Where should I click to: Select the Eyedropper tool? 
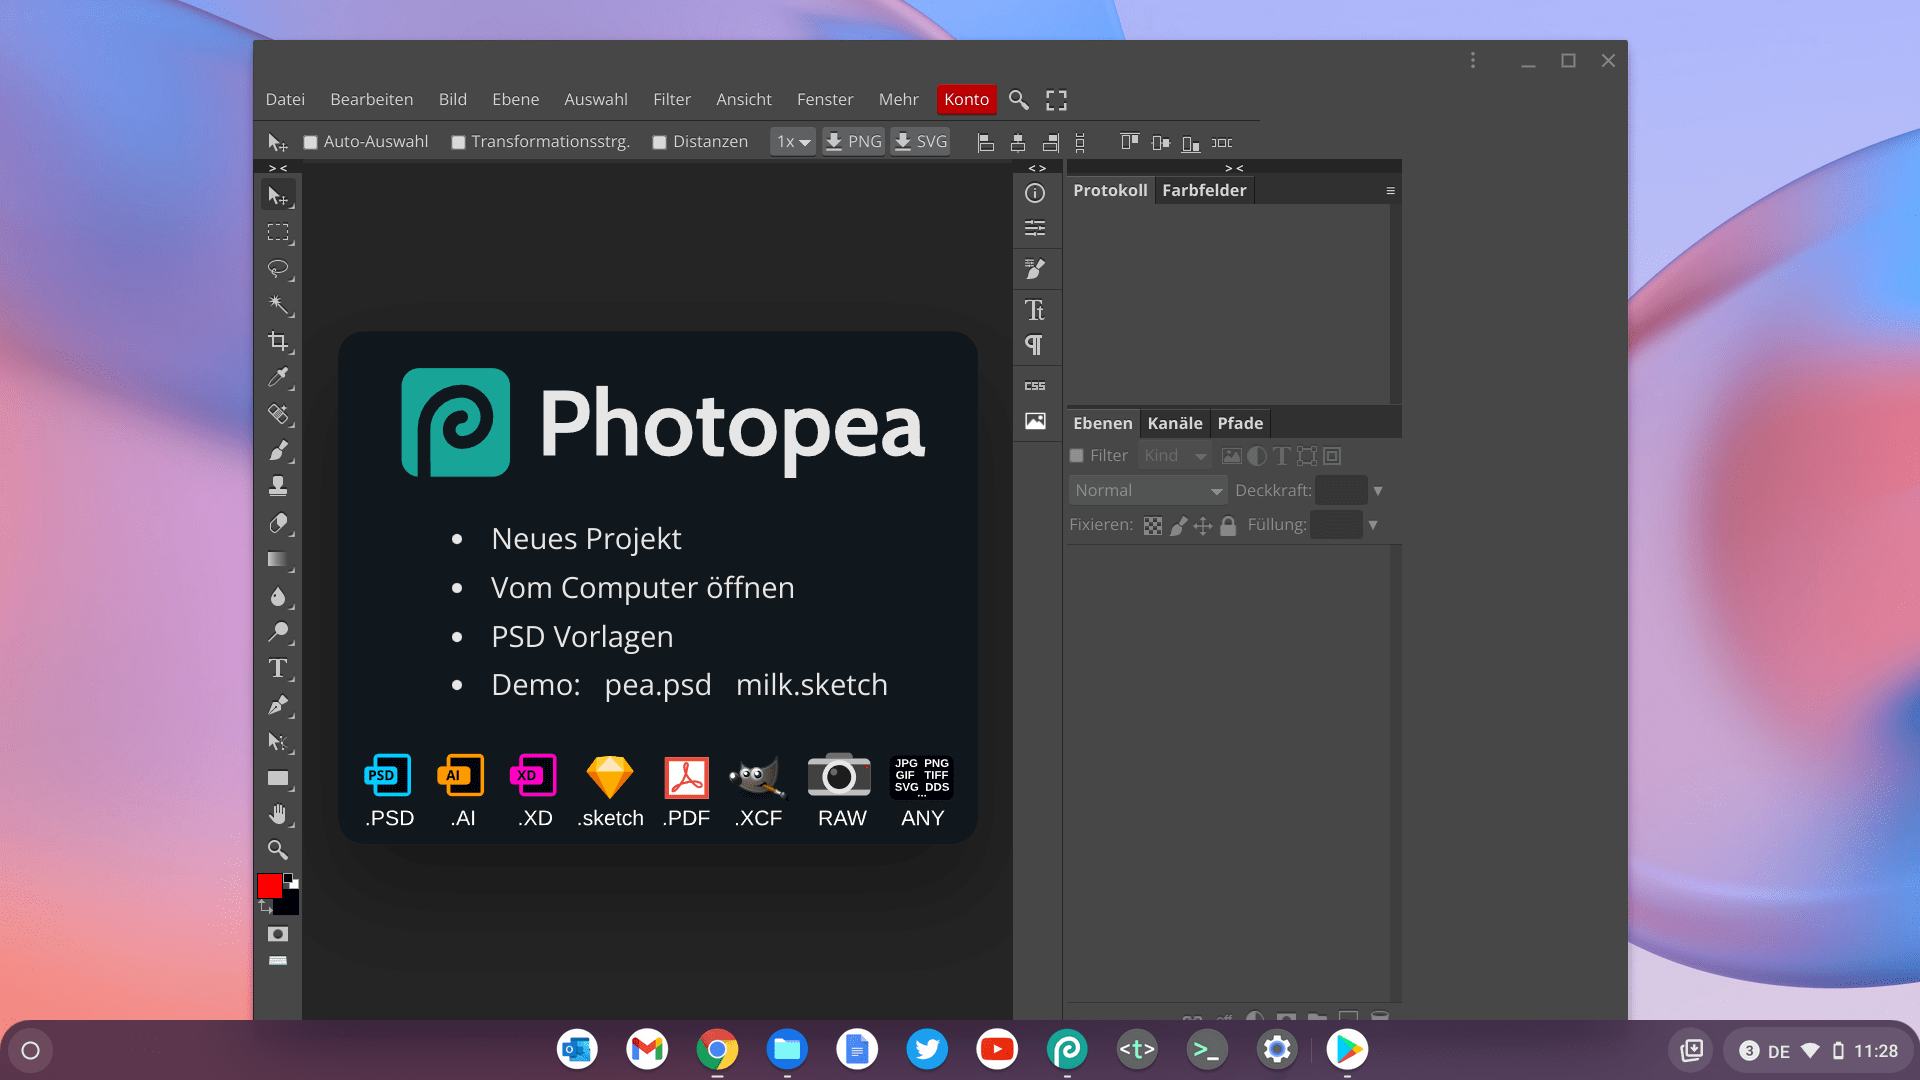[278, 377]
